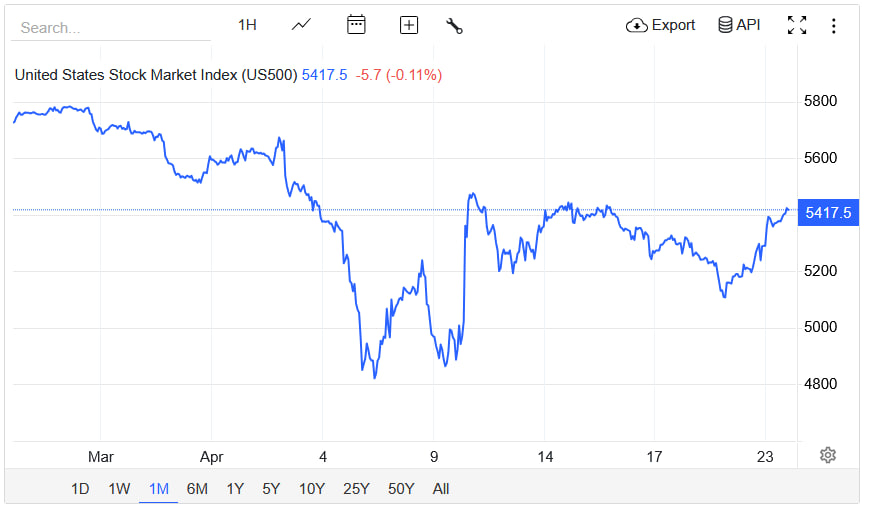Open the three-dot more options menu
Screen dimensions: 871x519
tap(834, 25)
